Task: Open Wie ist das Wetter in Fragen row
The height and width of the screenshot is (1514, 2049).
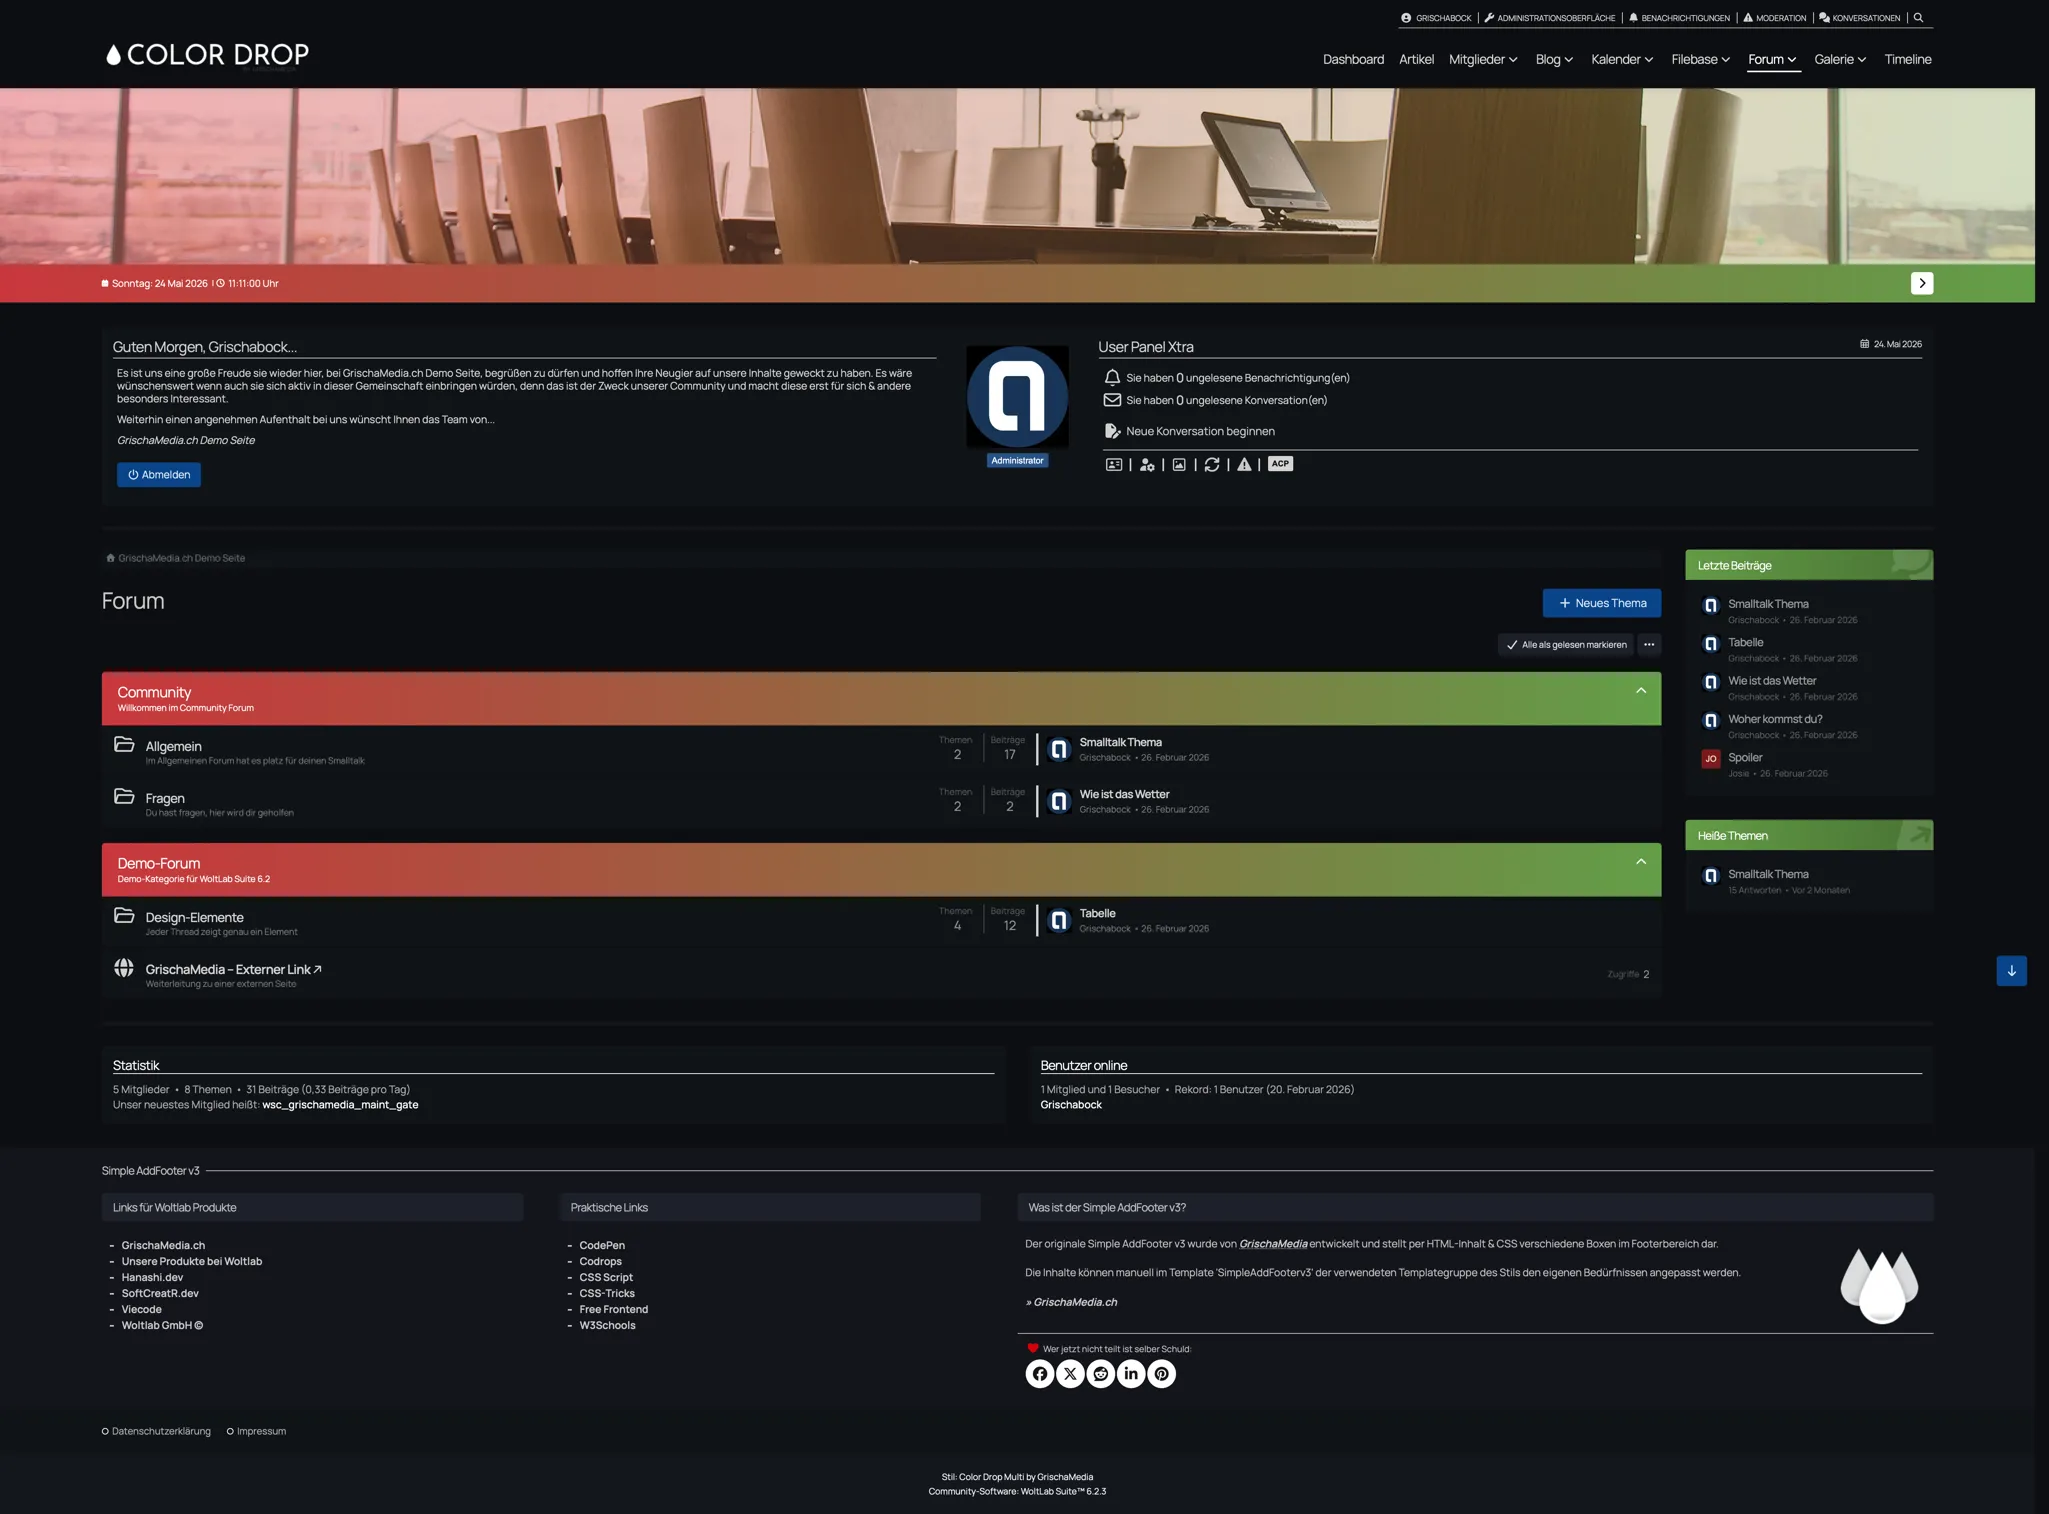Action: 1124,794
